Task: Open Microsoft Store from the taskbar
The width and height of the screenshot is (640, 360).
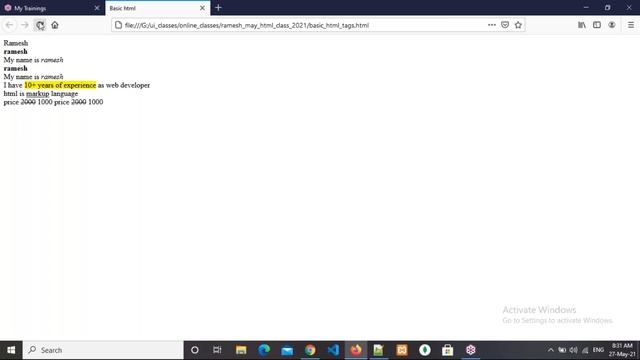Action: [448, 350]
